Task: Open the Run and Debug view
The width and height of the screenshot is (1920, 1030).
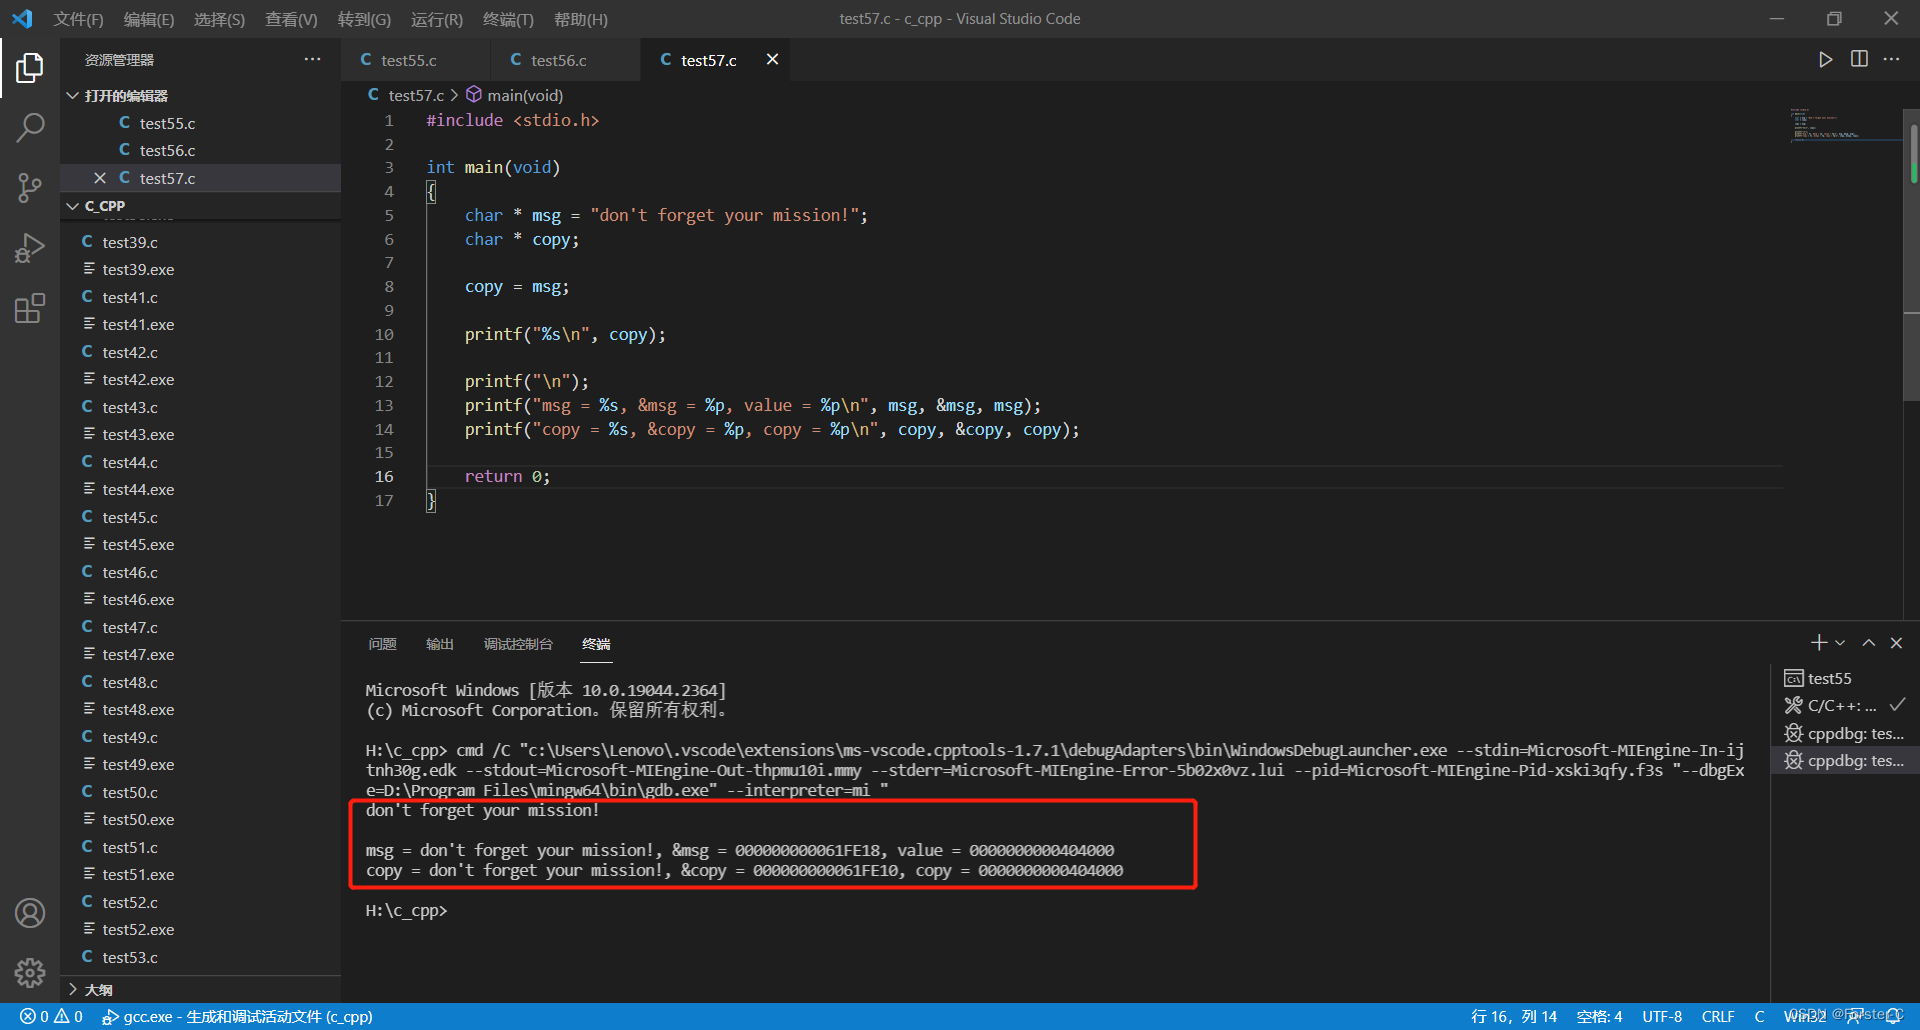Action: [x=30, y=247]
